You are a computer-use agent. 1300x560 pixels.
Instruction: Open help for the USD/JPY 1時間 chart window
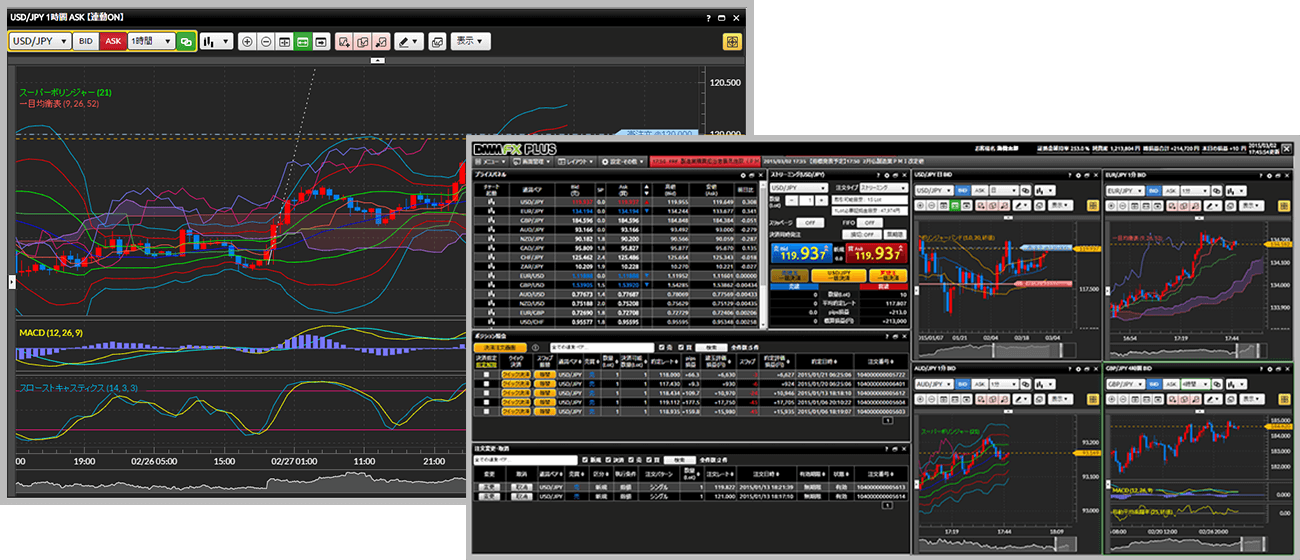[x=708, y=18]
